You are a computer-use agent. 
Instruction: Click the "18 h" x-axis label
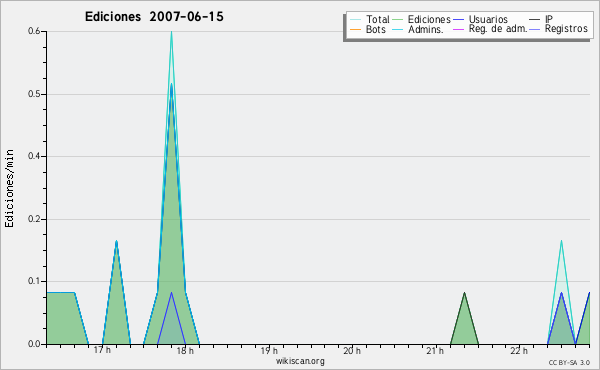[x=185, y=350]
